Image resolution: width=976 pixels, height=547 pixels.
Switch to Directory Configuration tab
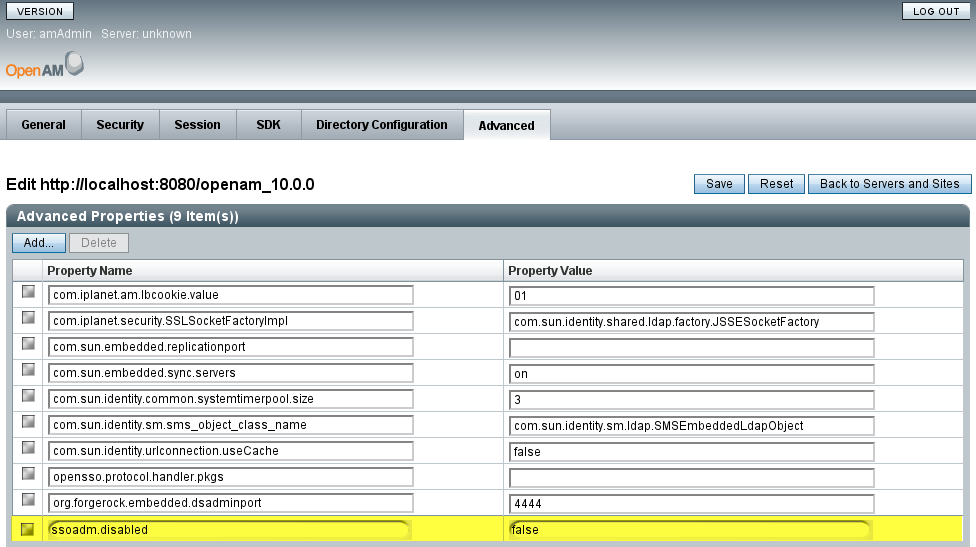coord(382,125)
